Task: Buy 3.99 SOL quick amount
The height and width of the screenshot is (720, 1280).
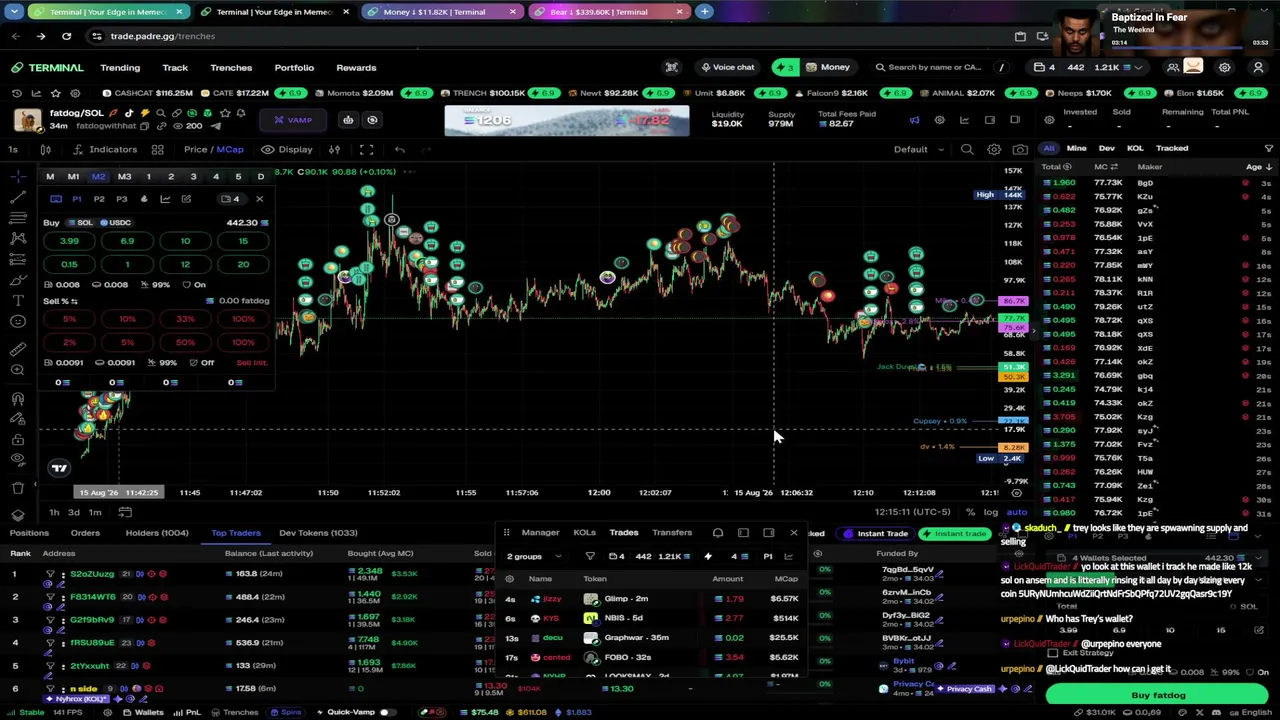Action: (69, 241)
